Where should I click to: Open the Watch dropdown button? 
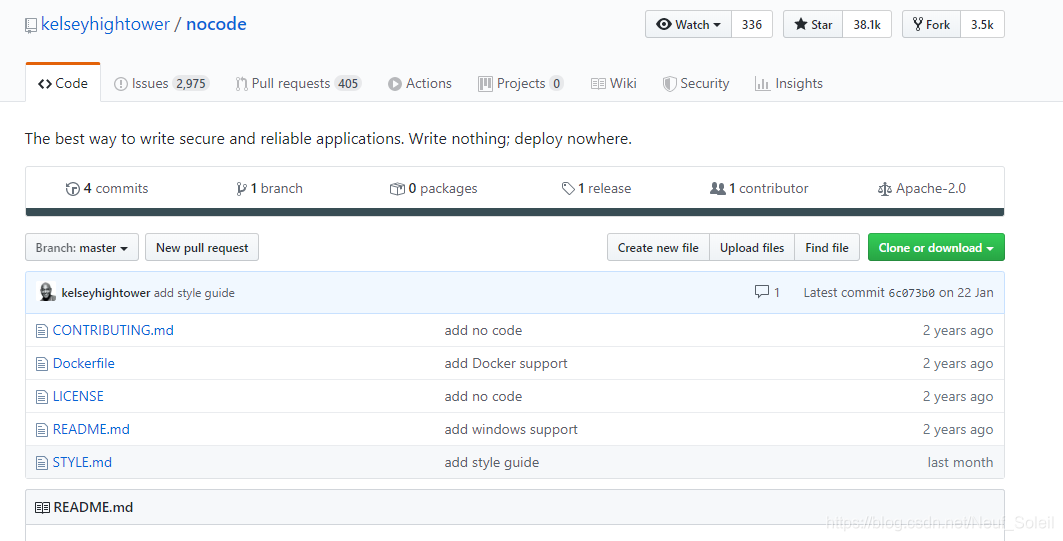pos(688,24)
